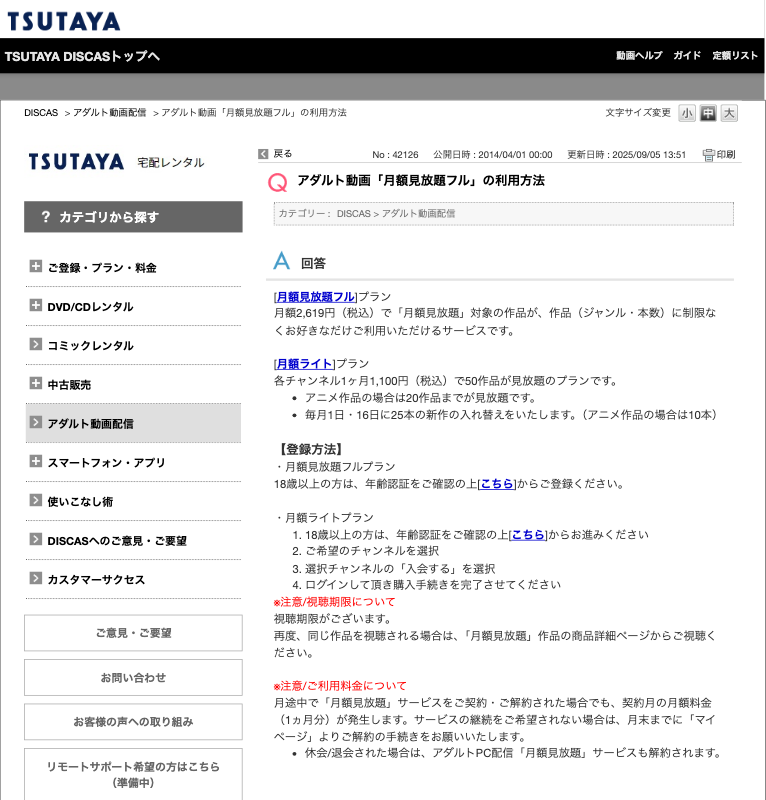Image resolution: width=766 pixels, height=800 pixels.
Task: Click the pink Q question icon
Action: (278, 182)
